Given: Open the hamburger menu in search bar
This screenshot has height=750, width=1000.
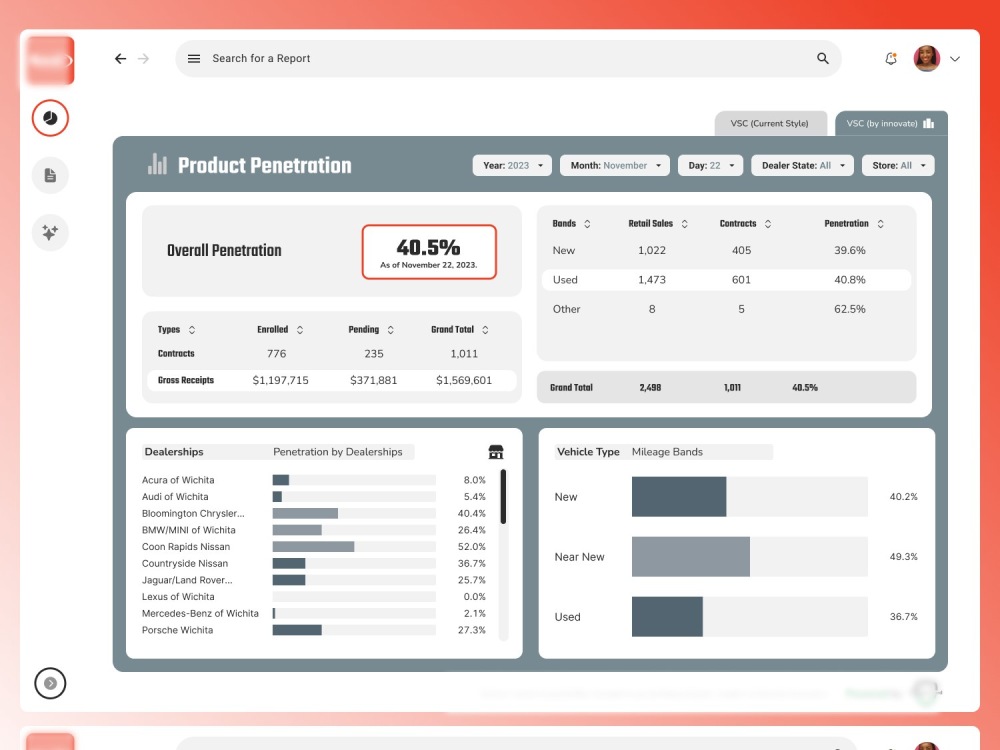Looking at the screenshot, I should [194, 59].
